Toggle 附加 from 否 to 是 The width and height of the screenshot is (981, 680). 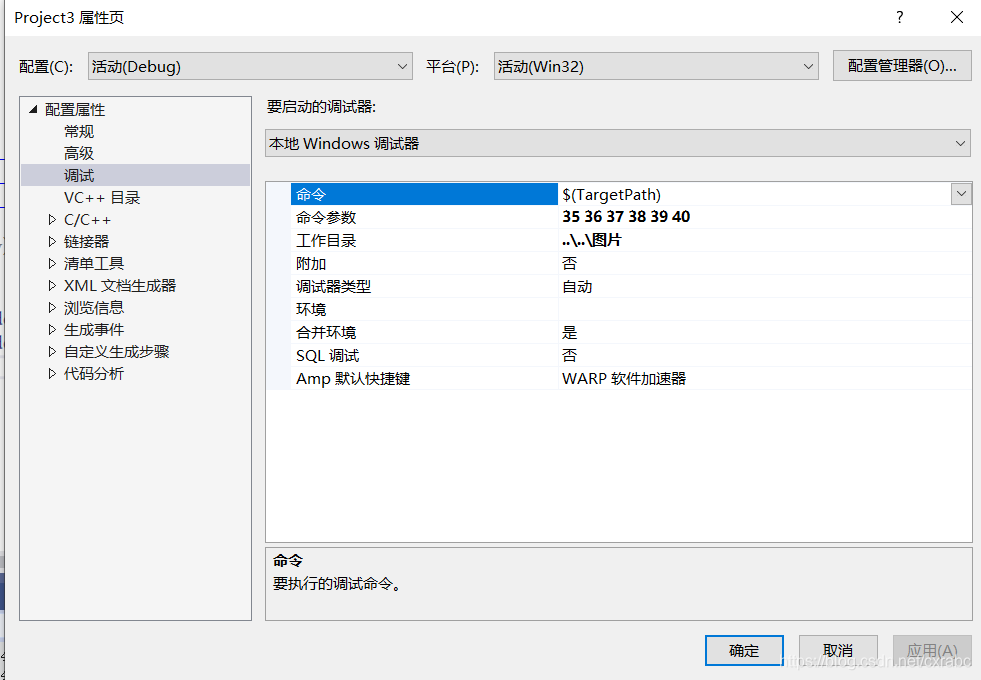pyautogui.click(x=567, y=263)
